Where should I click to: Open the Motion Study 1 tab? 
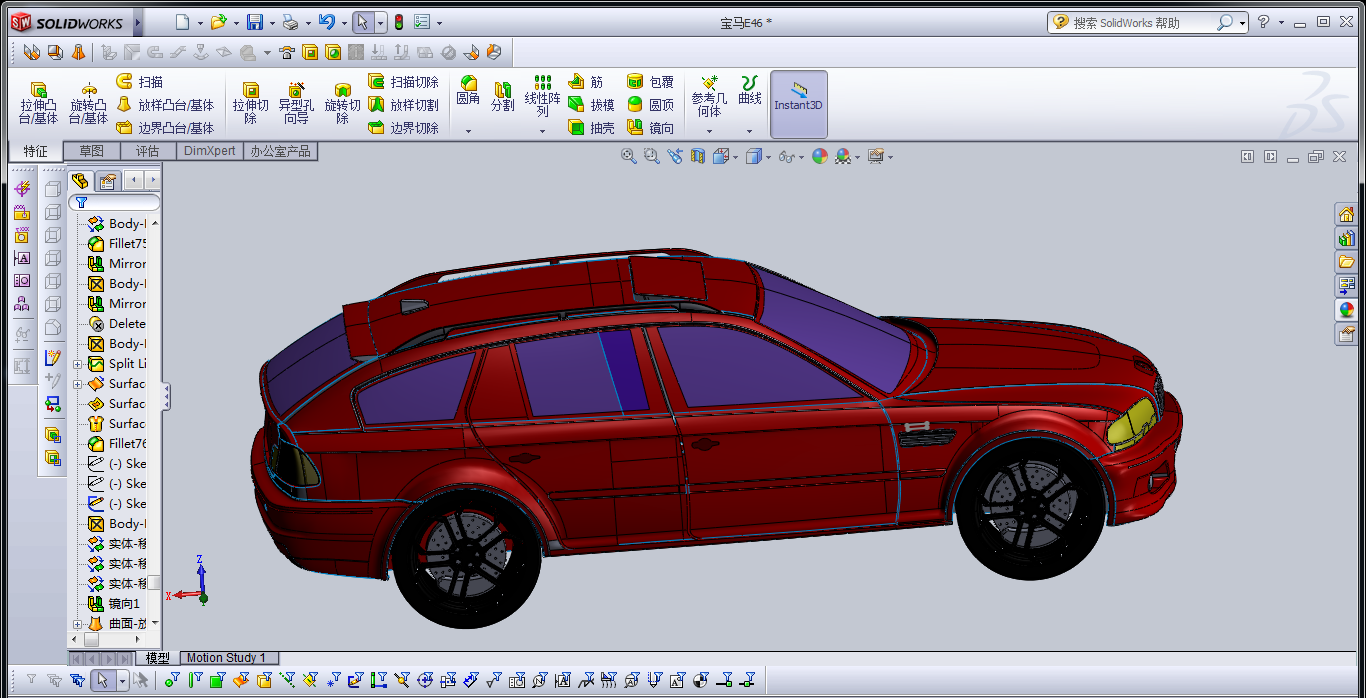click(x=226, y=658)
